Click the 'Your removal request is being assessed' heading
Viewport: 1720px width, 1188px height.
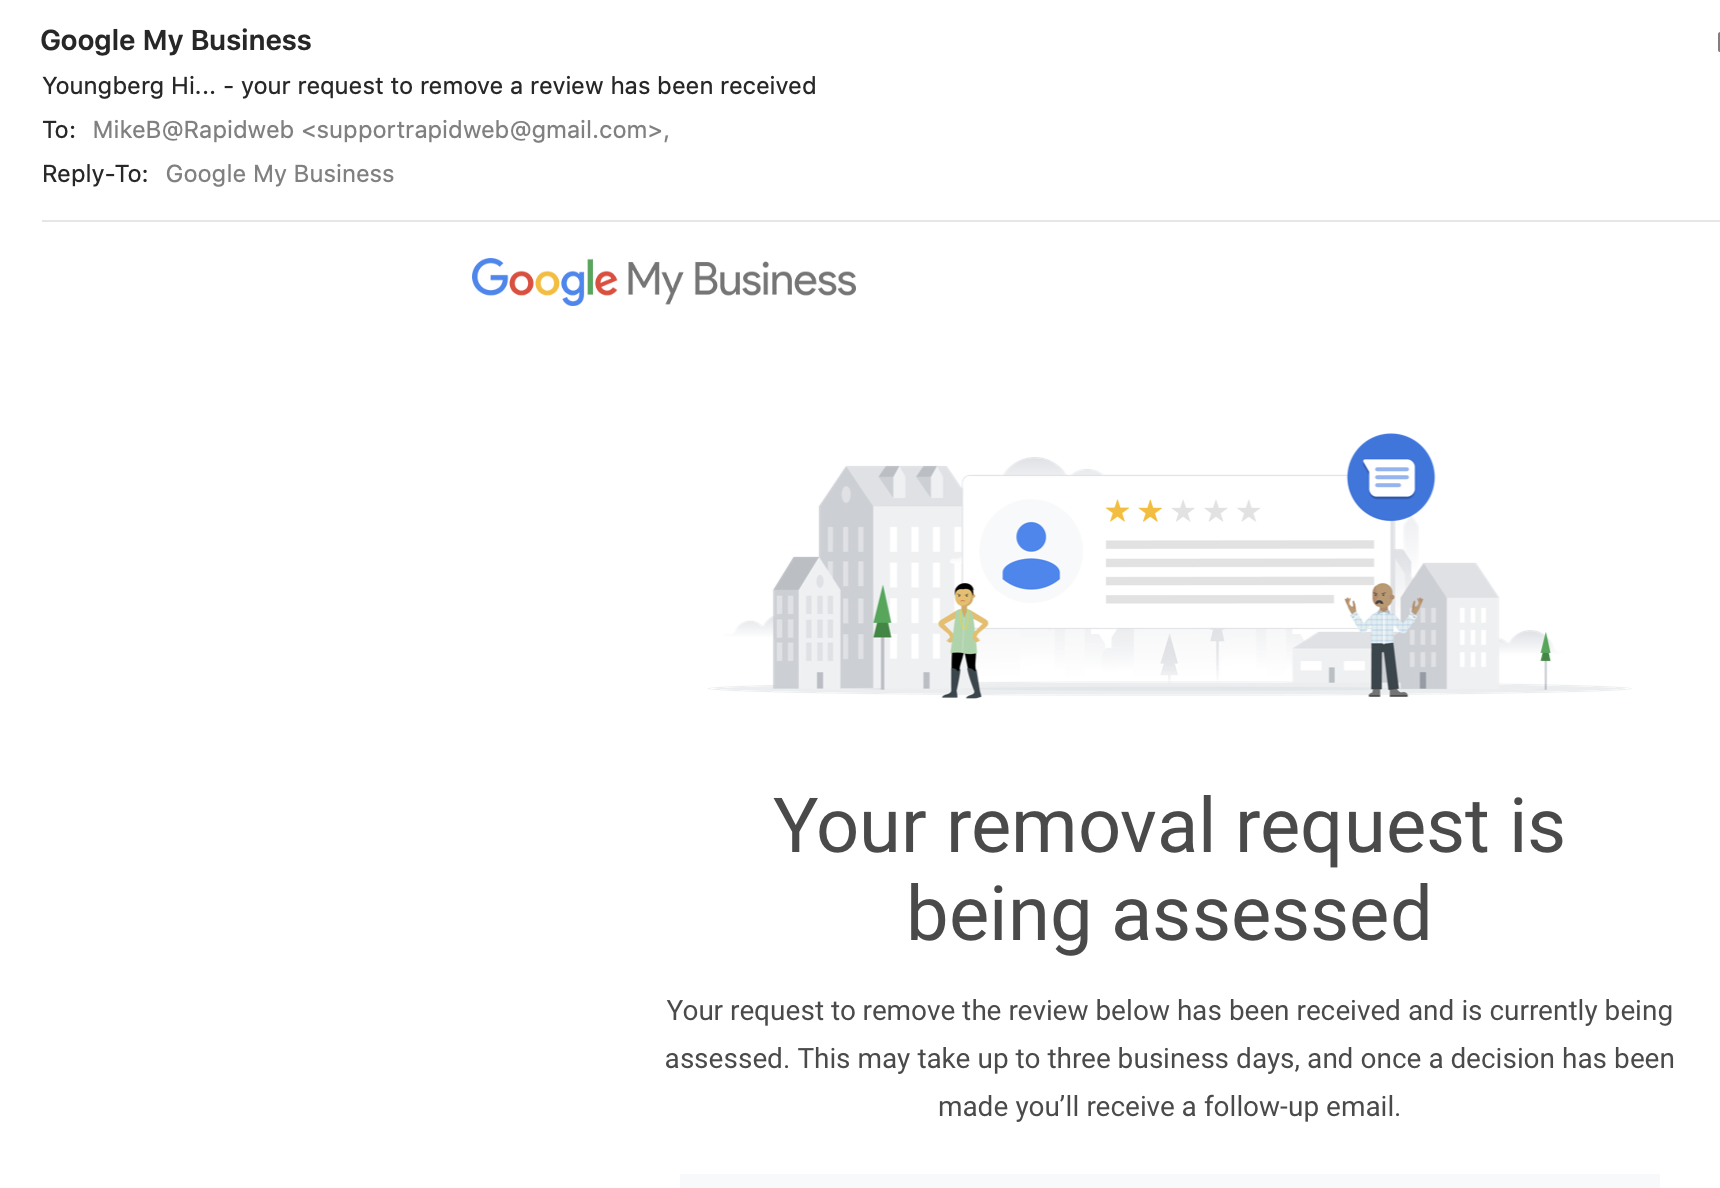point(1169,870)
